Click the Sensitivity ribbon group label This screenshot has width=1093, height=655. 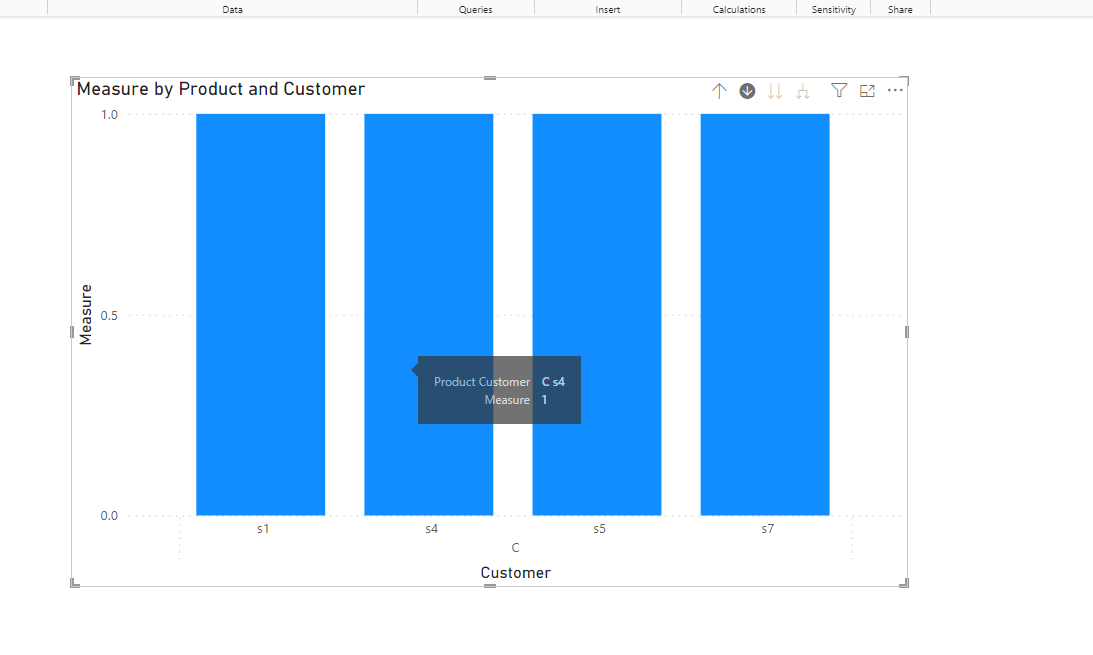[x=834, y=10]
